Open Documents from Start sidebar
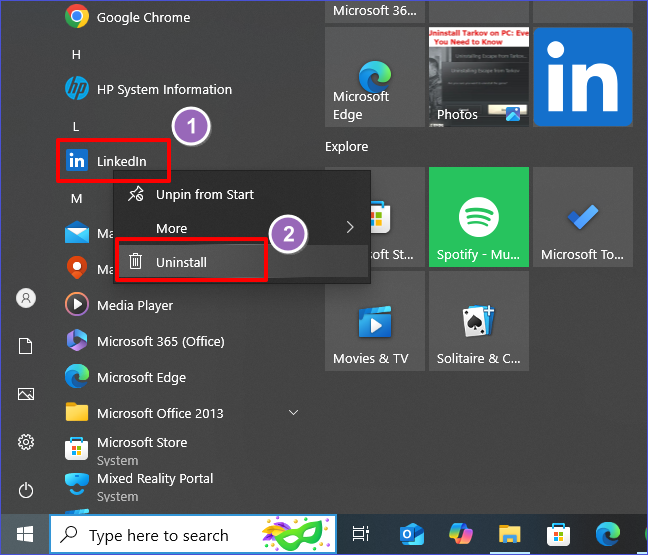Viewport: 648px width, 555px height. coord(26,346)
